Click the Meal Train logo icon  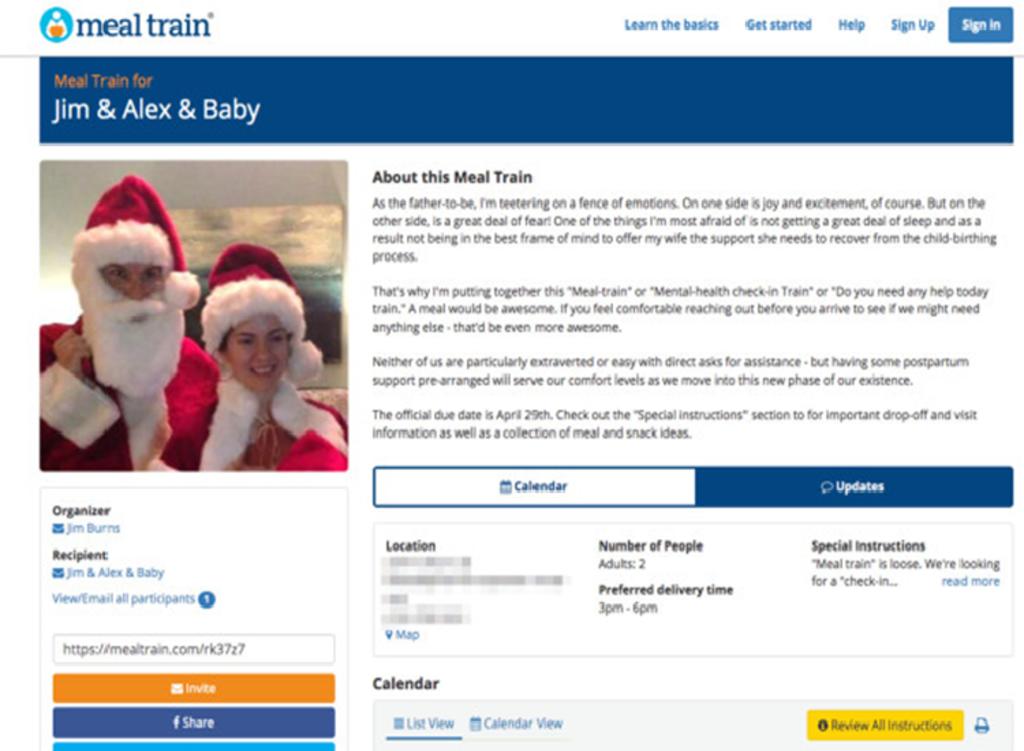(56, 25)
